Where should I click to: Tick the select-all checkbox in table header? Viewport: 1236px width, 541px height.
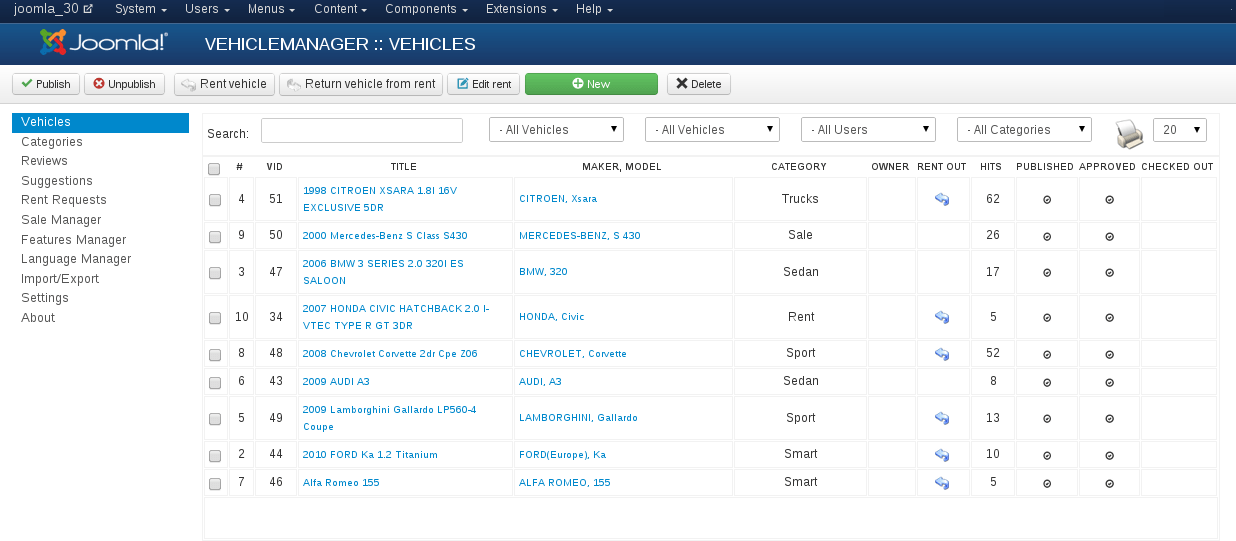click(214, 168)
